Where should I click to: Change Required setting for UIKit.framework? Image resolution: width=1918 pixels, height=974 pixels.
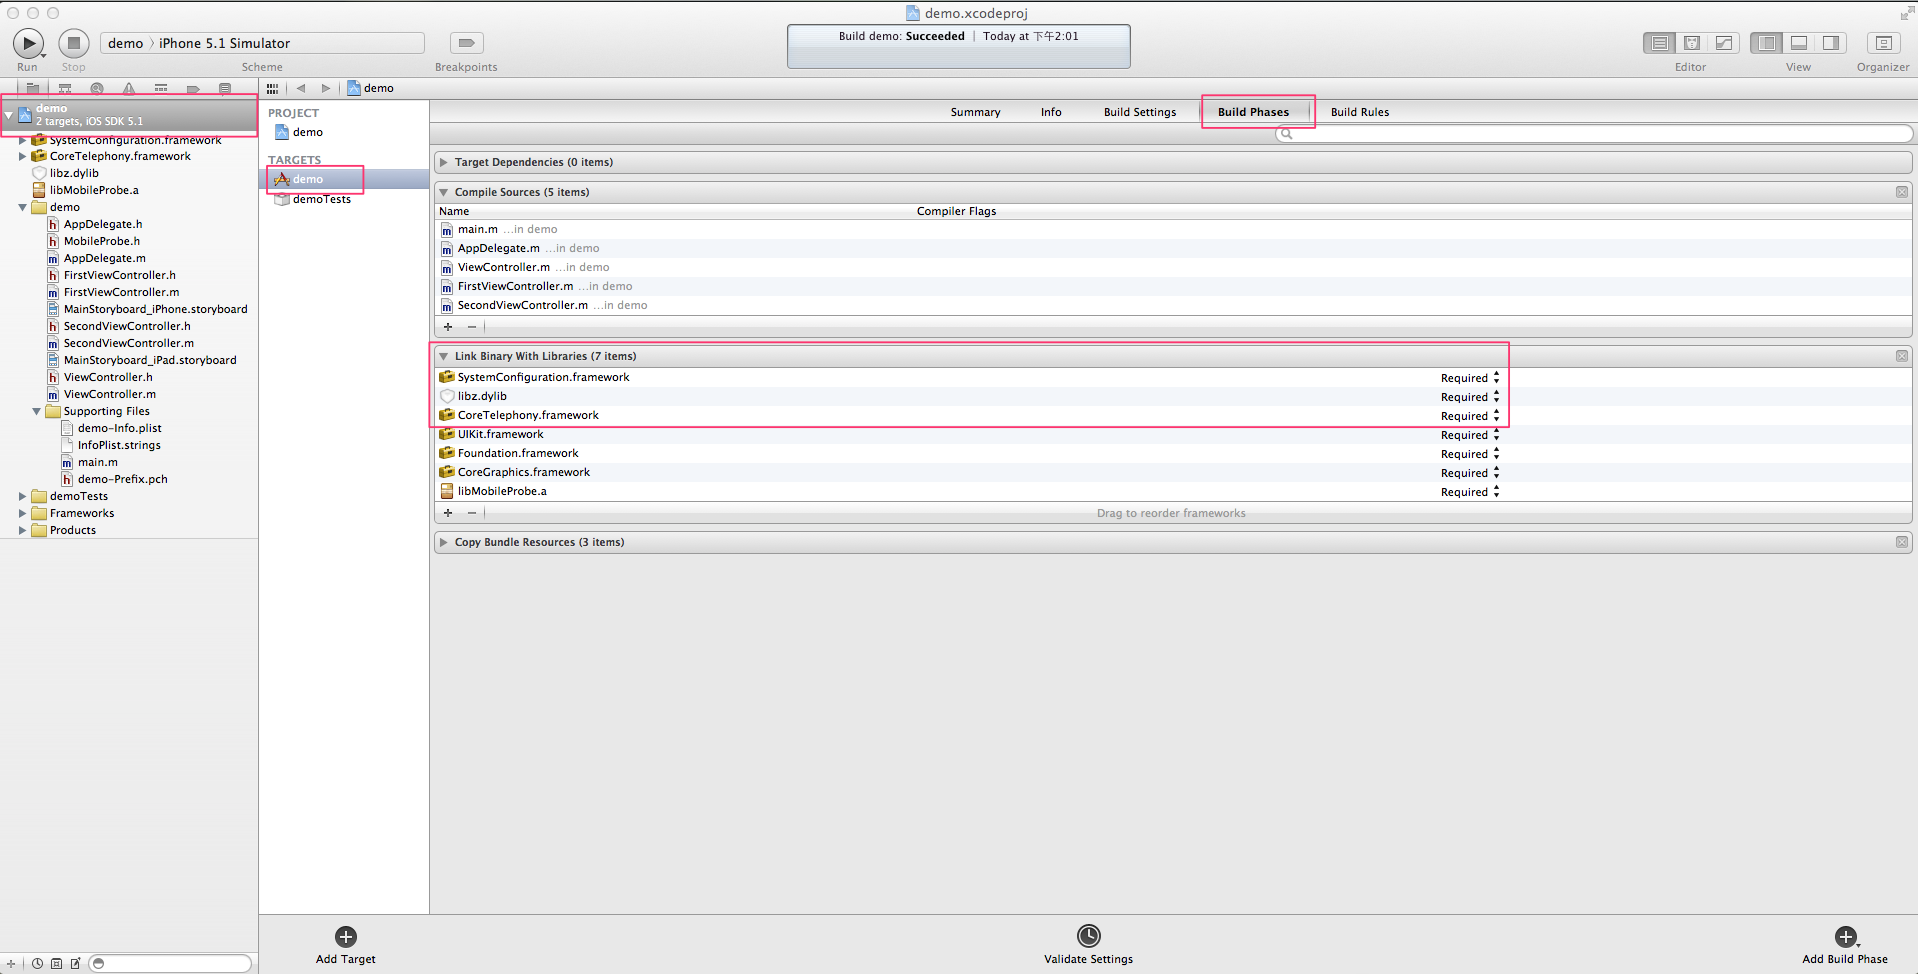coord(1470,435)
